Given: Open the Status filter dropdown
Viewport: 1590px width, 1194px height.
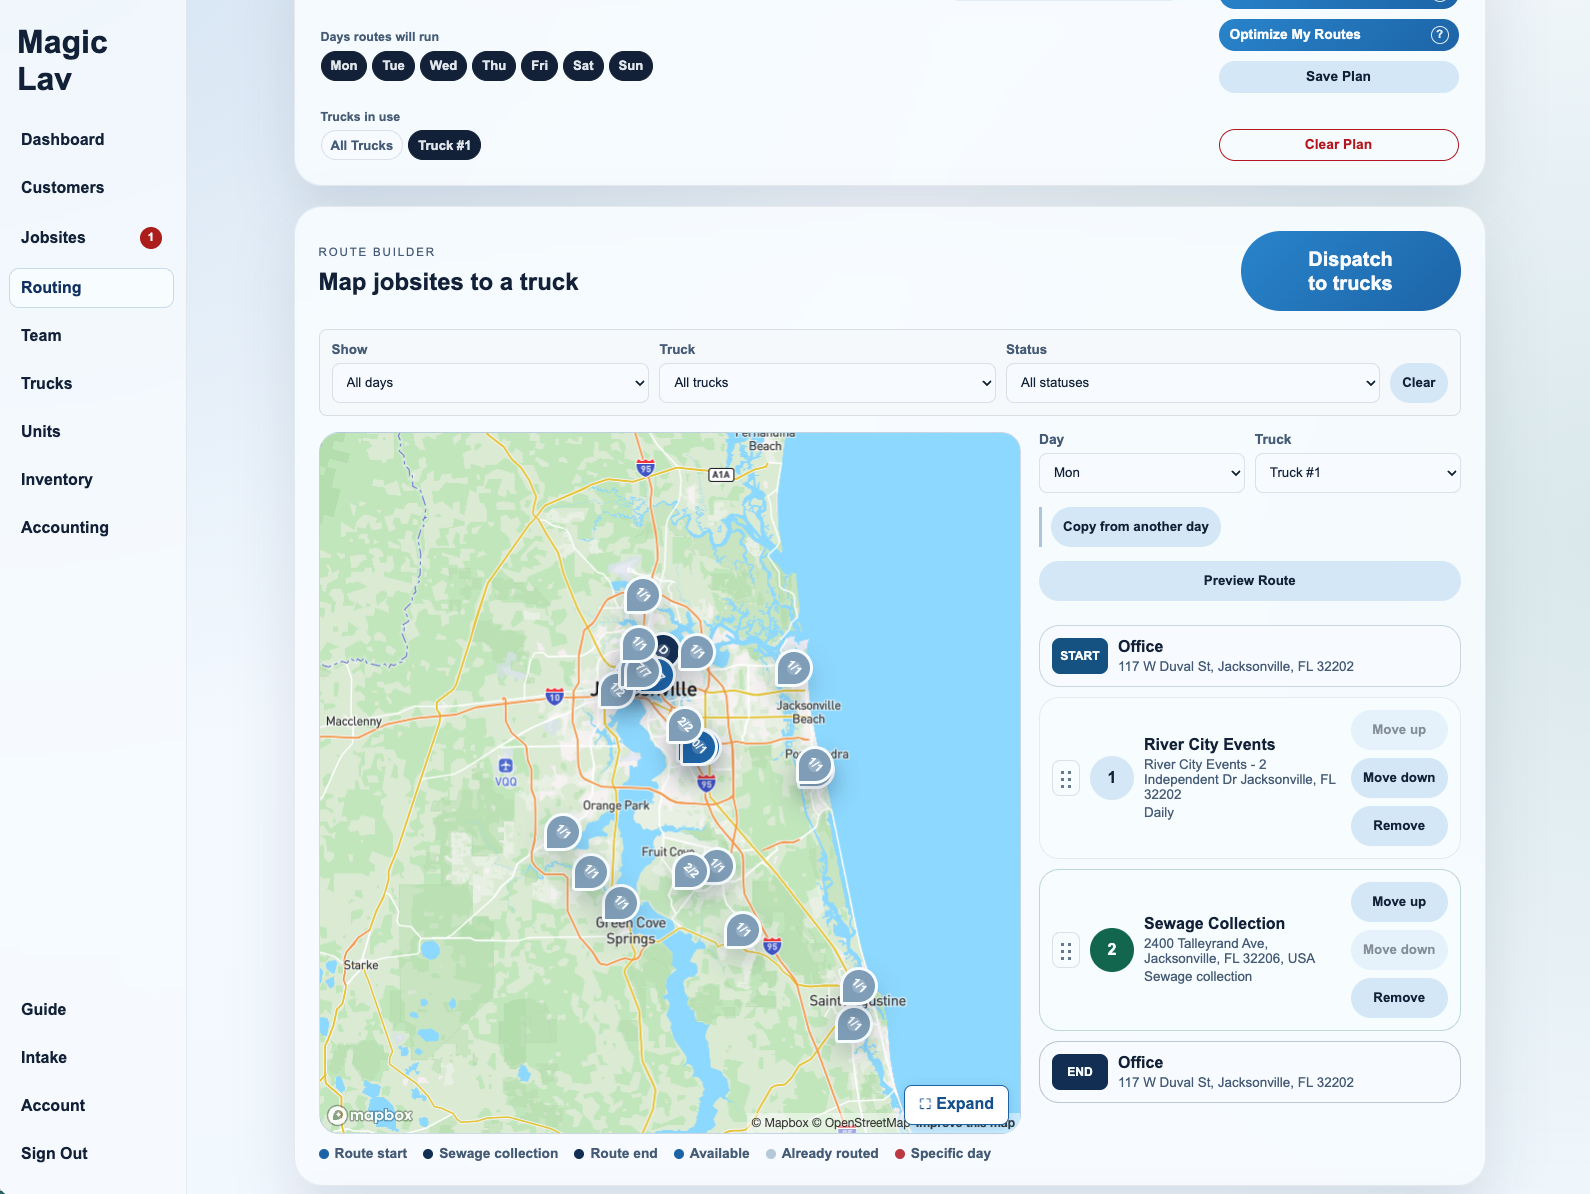Looking at the screenshot, I should [x=1193, y=383].
